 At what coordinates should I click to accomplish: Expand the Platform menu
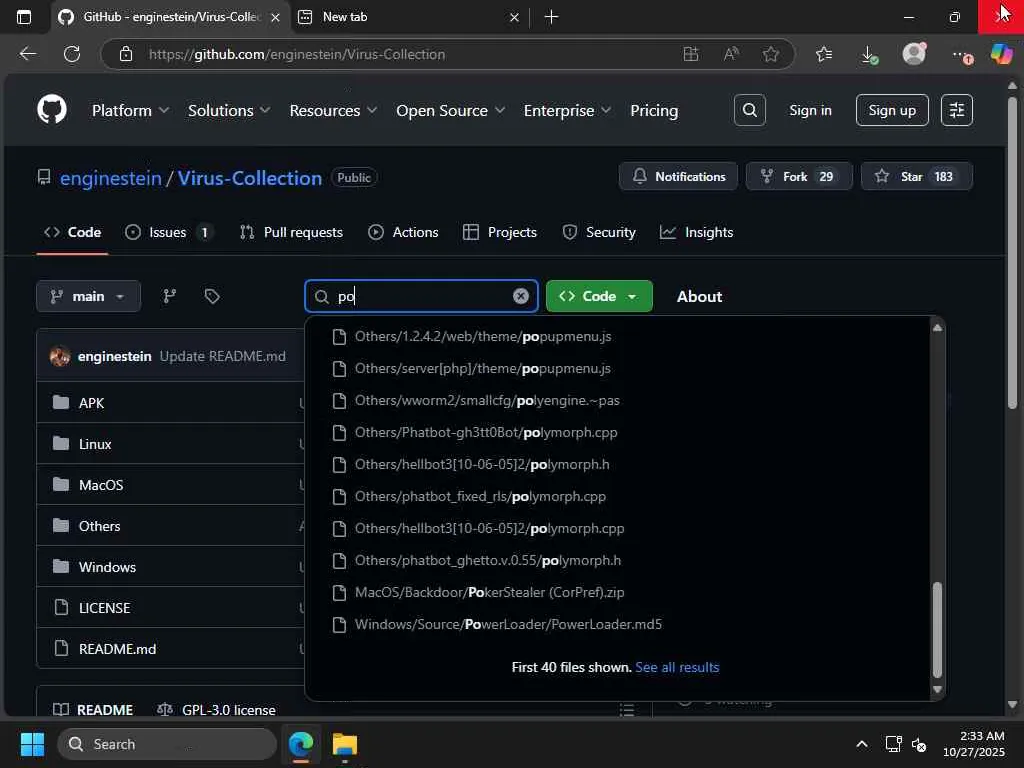pyautogui.click(x=131, y=110)
